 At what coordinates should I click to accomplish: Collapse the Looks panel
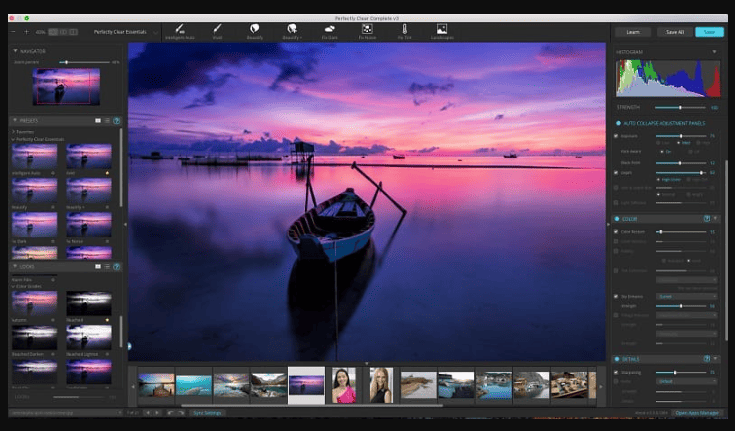(x=15, y=266)
